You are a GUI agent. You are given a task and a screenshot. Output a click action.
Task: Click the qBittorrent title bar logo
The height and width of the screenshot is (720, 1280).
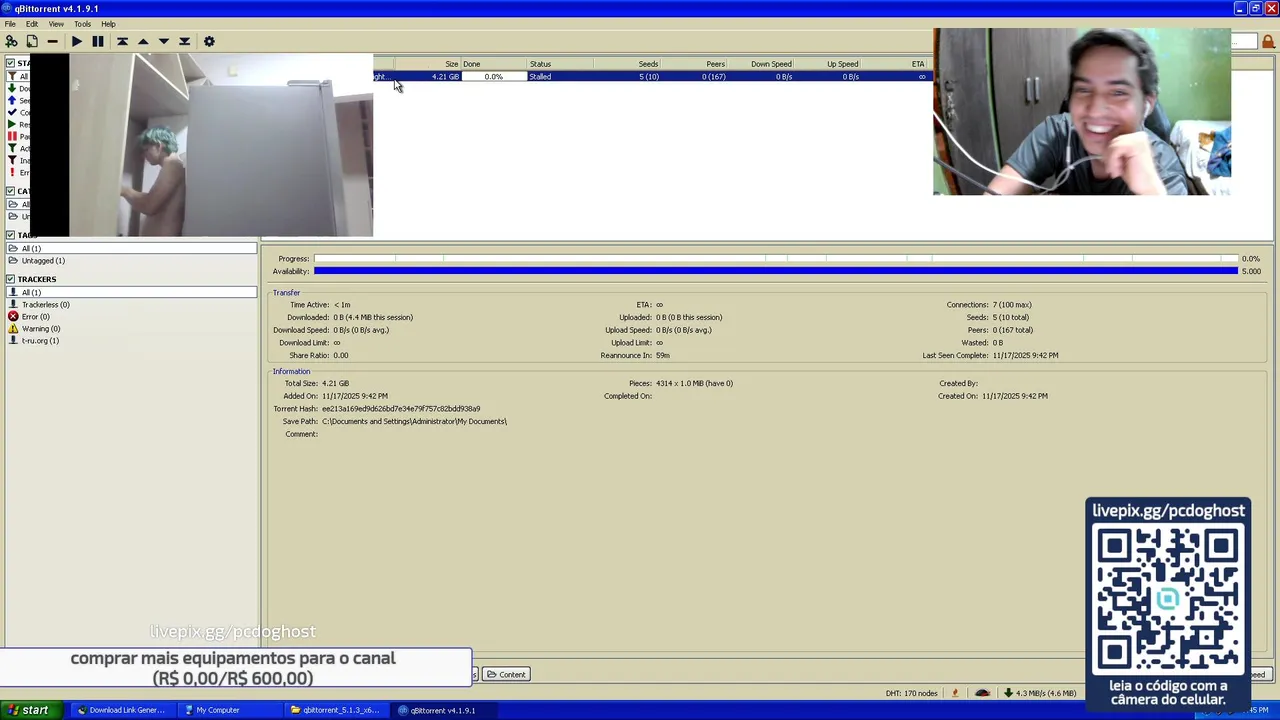pyautogui.click(x=7, y=8)
